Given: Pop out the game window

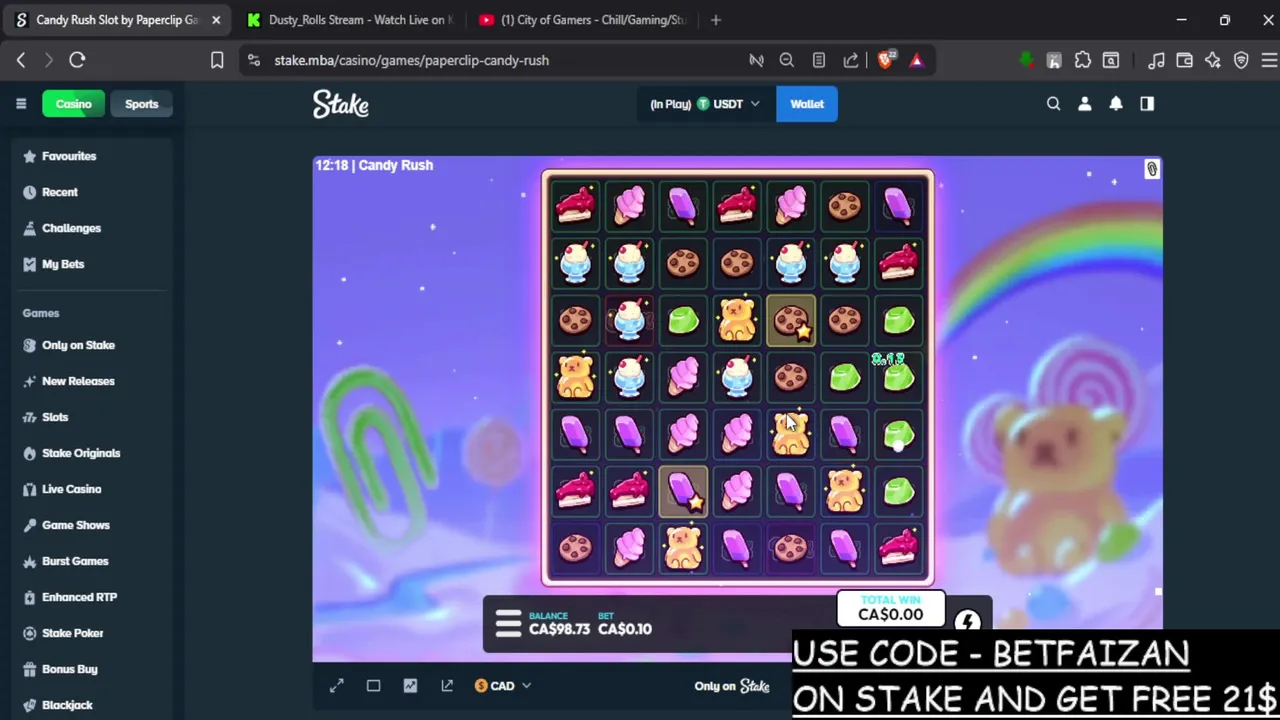Looking at the screenshot, I should pyautogui.click(x=447, y=686).
